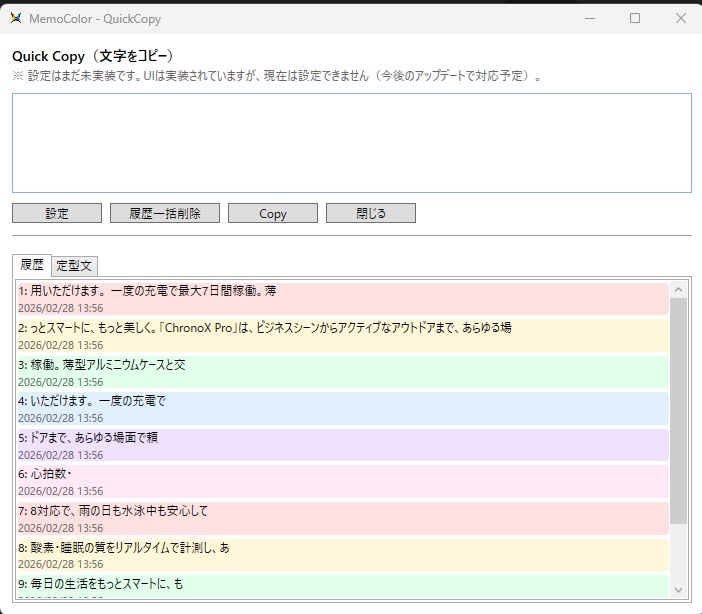
Task: Open settings with the 設定 button
Action: pyautogui.click(x=57, y=213)
